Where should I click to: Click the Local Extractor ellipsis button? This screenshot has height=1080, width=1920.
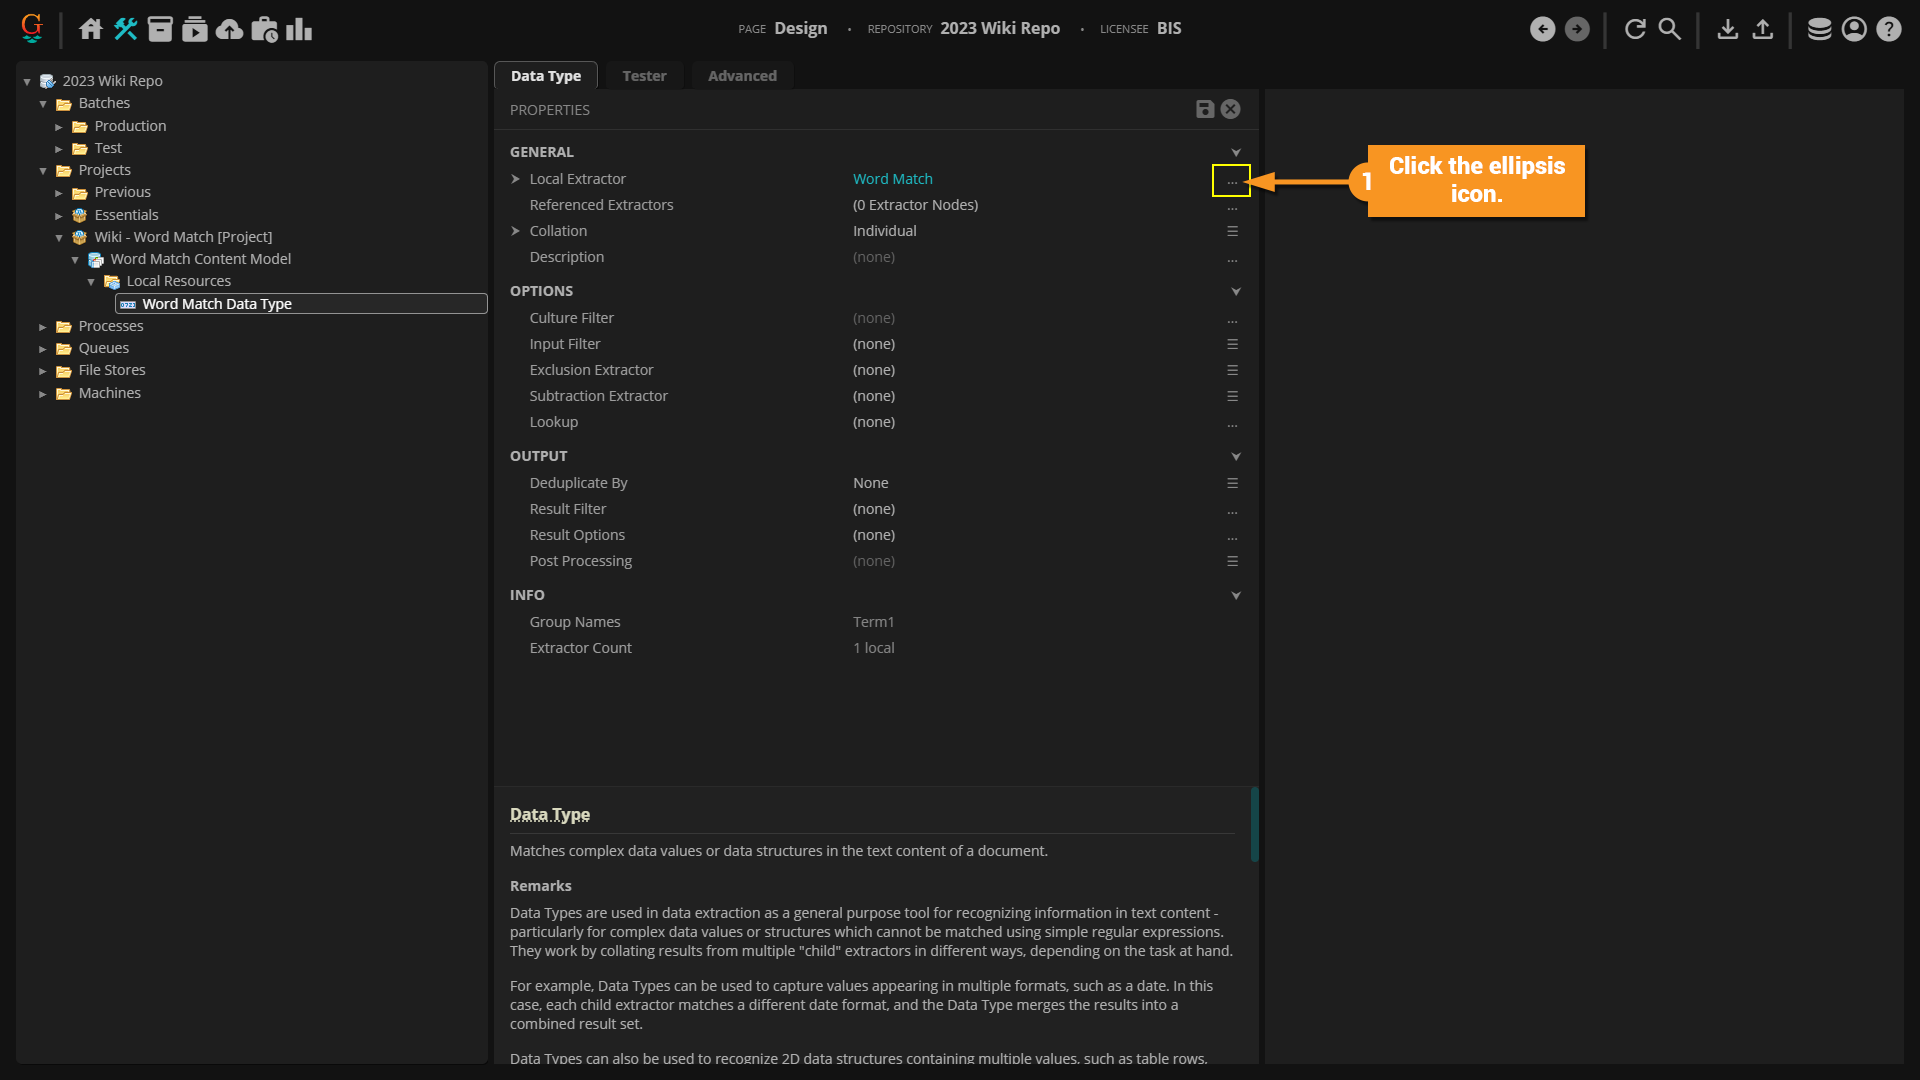[x=1232, y=181]
